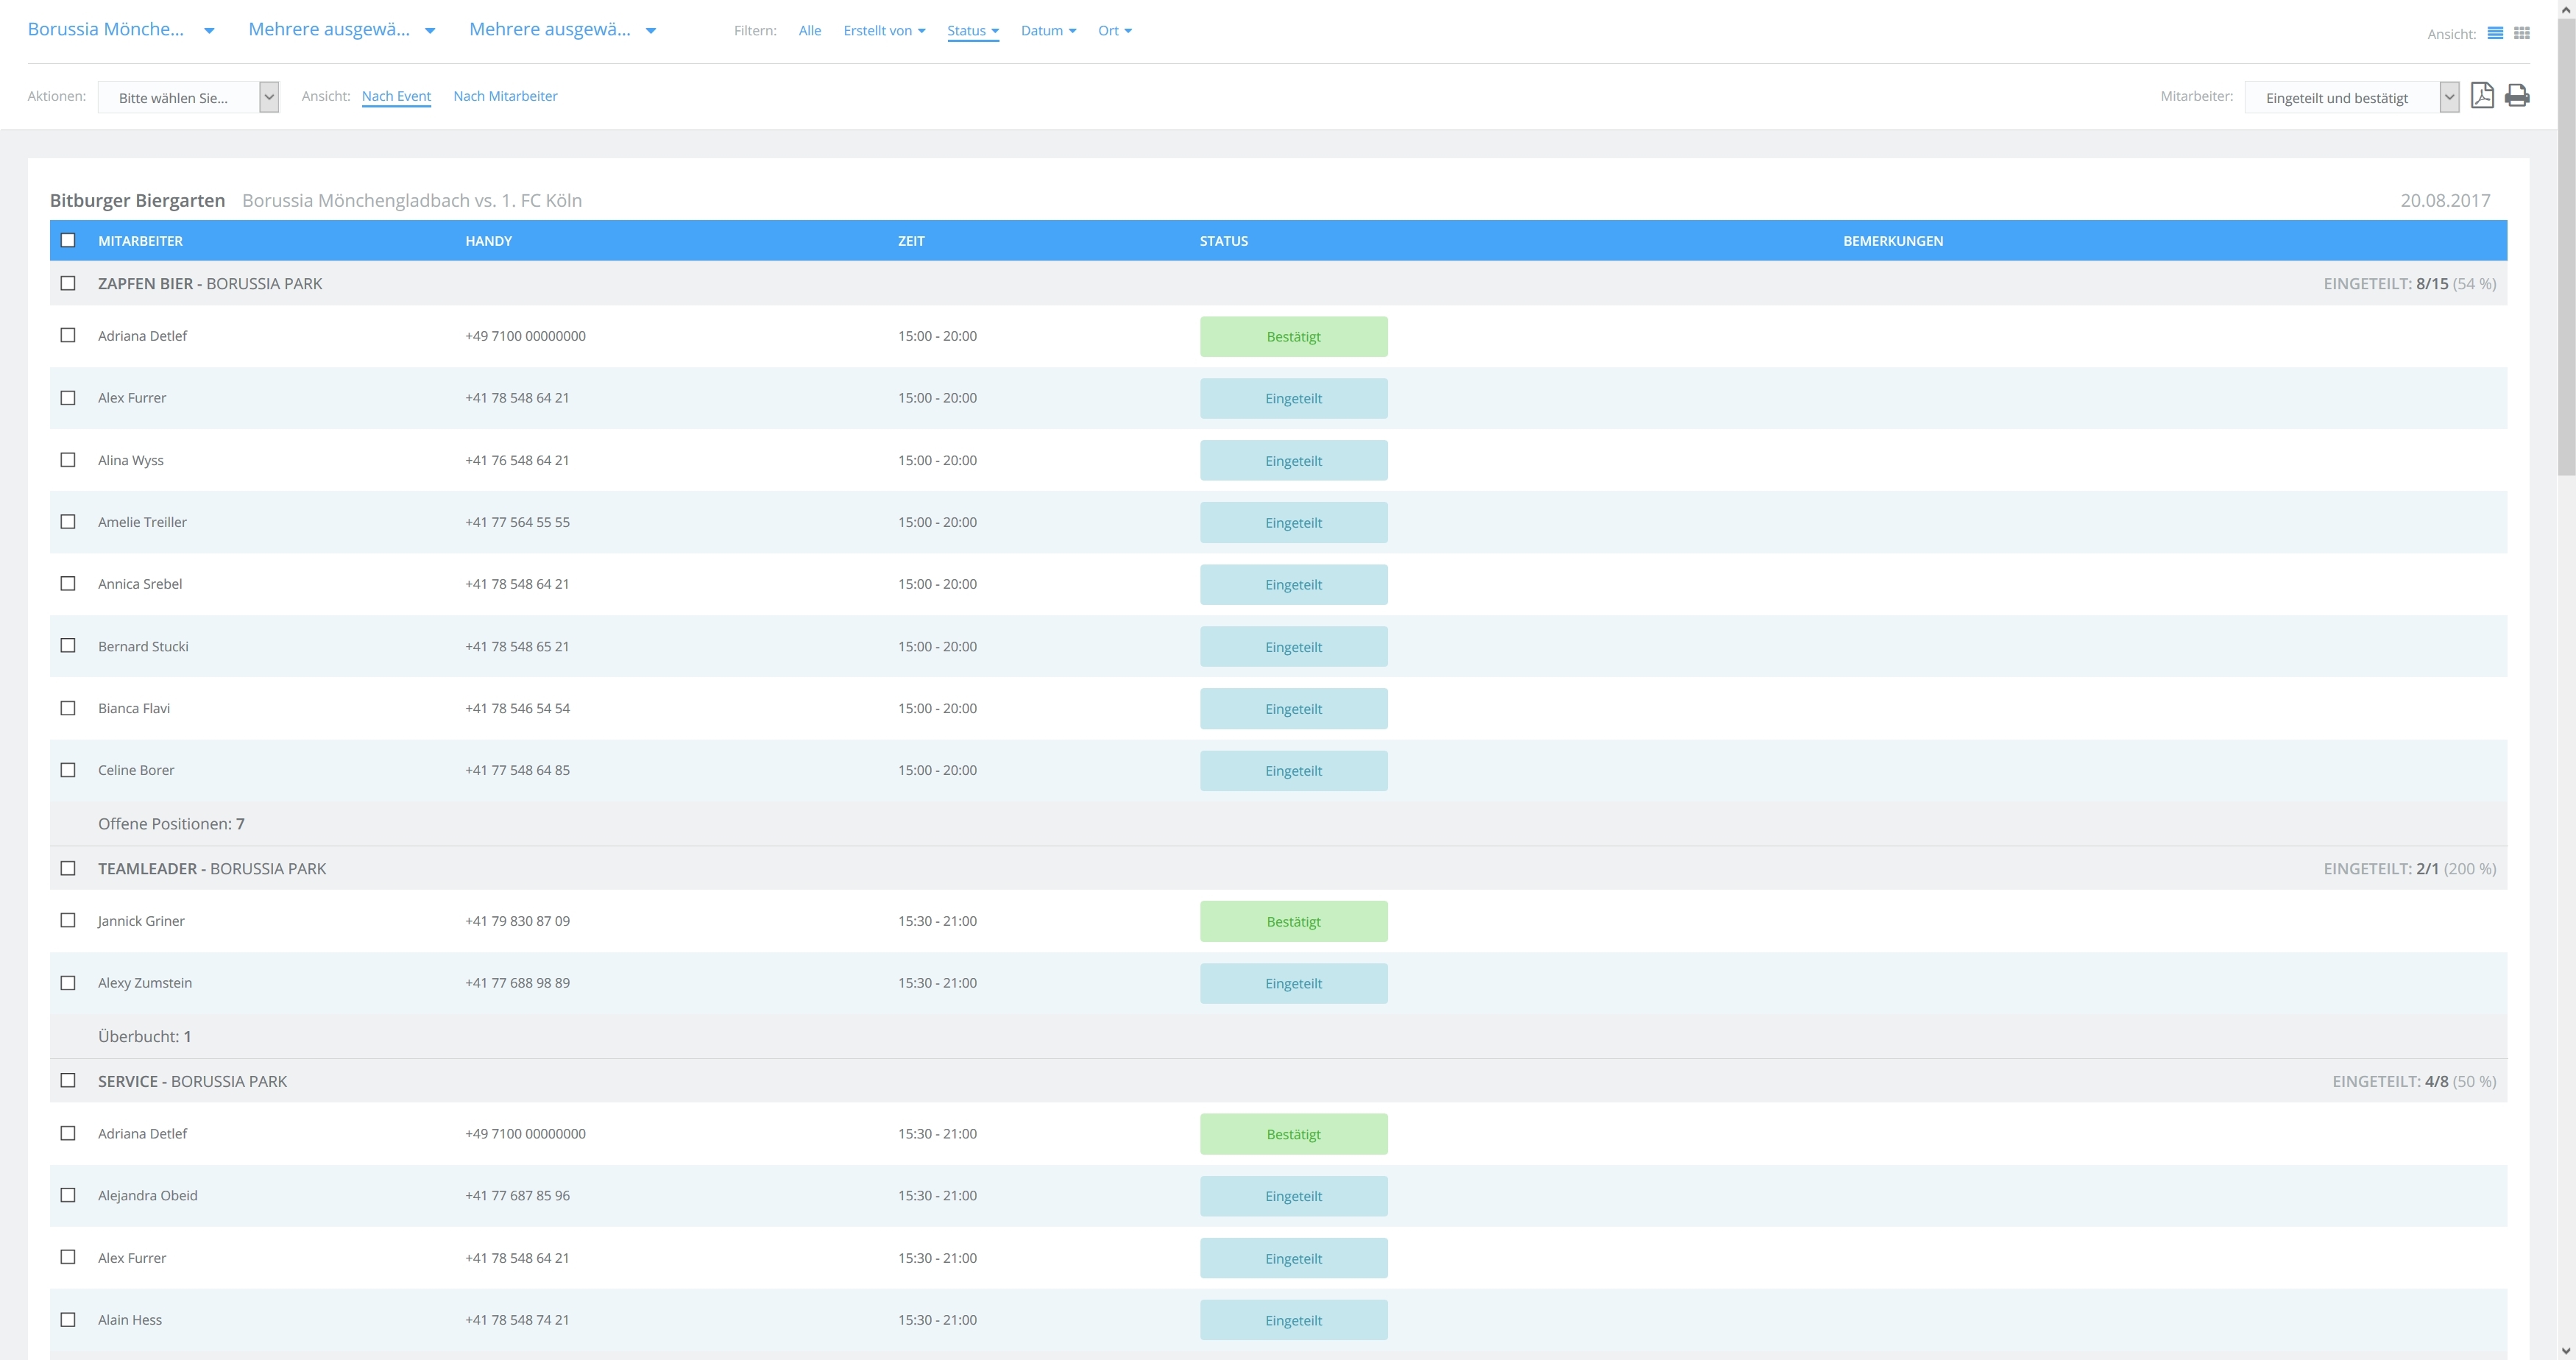The width and height of the screenshot is (2576, 1360).
Task: Tick checkbox for Alex Furrer in Zapfen Bier
Action: point(68,398)
